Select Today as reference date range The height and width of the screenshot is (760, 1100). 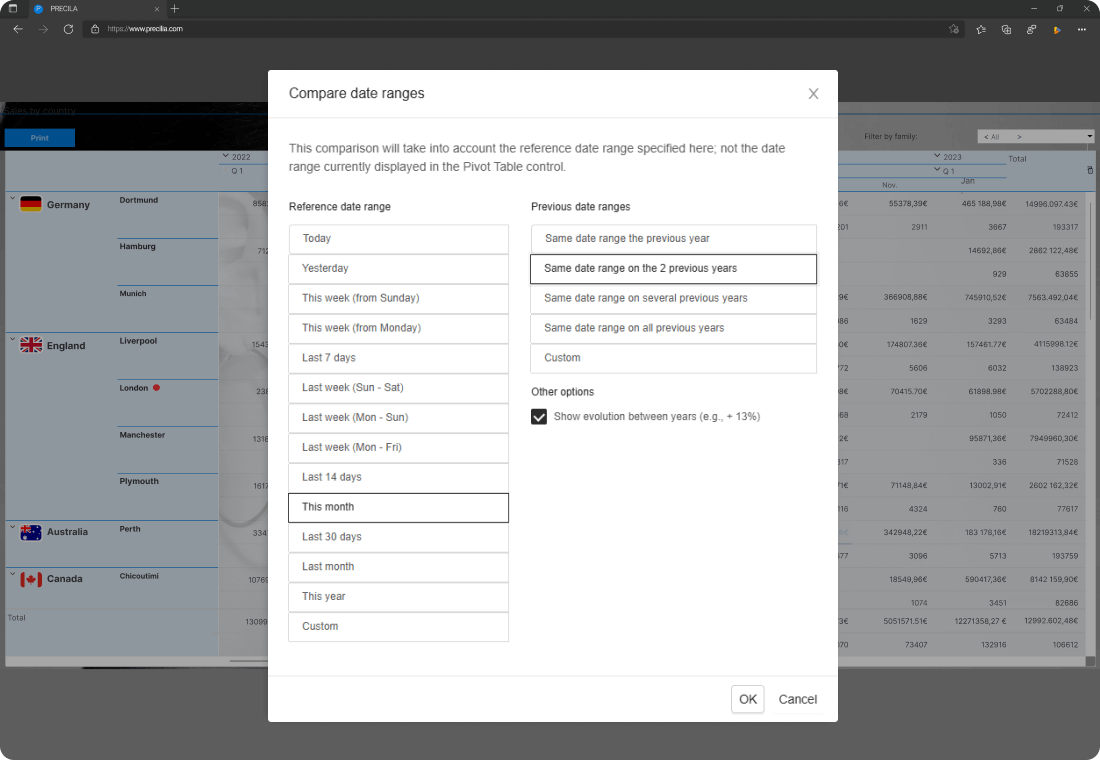coord(398,239)
